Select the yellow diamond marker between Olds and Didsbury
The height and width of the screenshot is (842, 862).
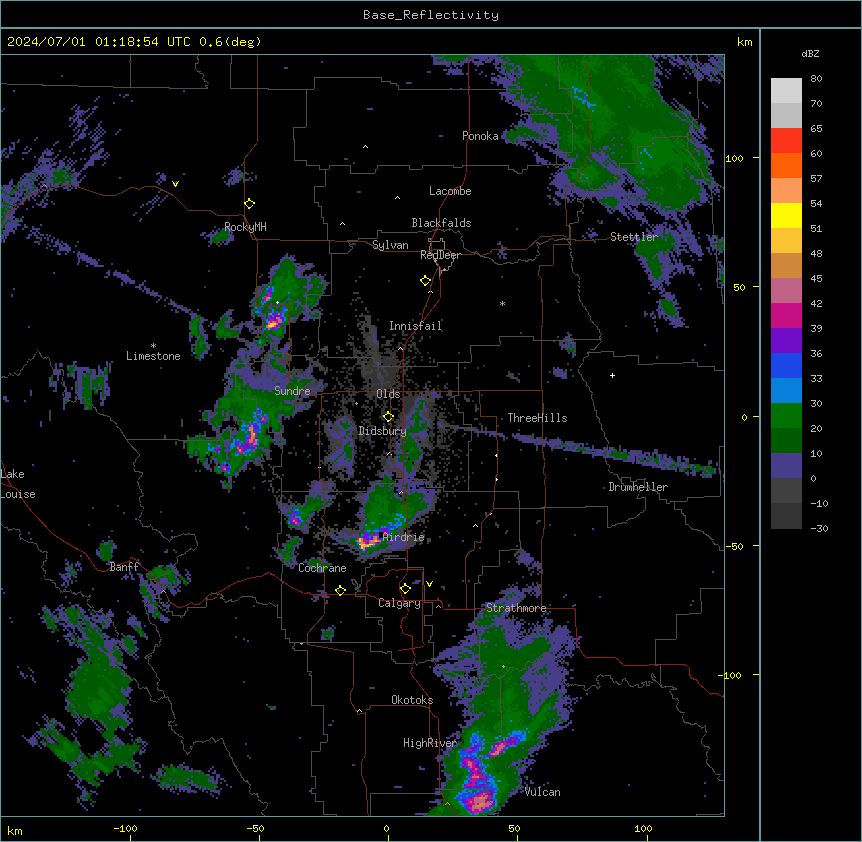click(x=388, y=417)
